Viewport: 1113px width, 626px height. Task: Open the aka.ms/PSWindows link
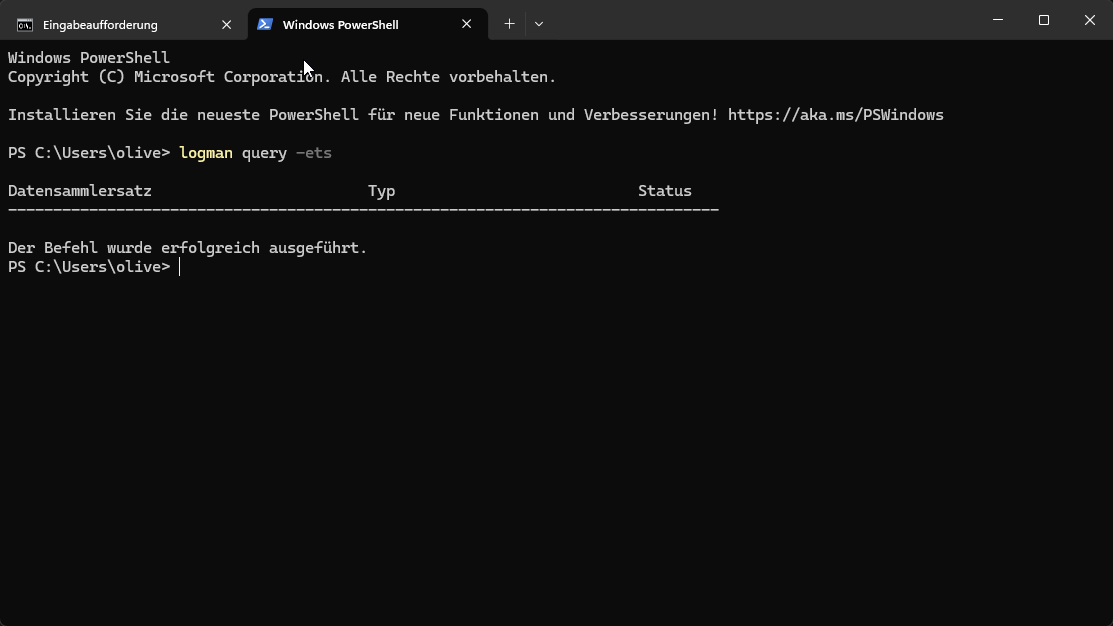pos(835,115)
